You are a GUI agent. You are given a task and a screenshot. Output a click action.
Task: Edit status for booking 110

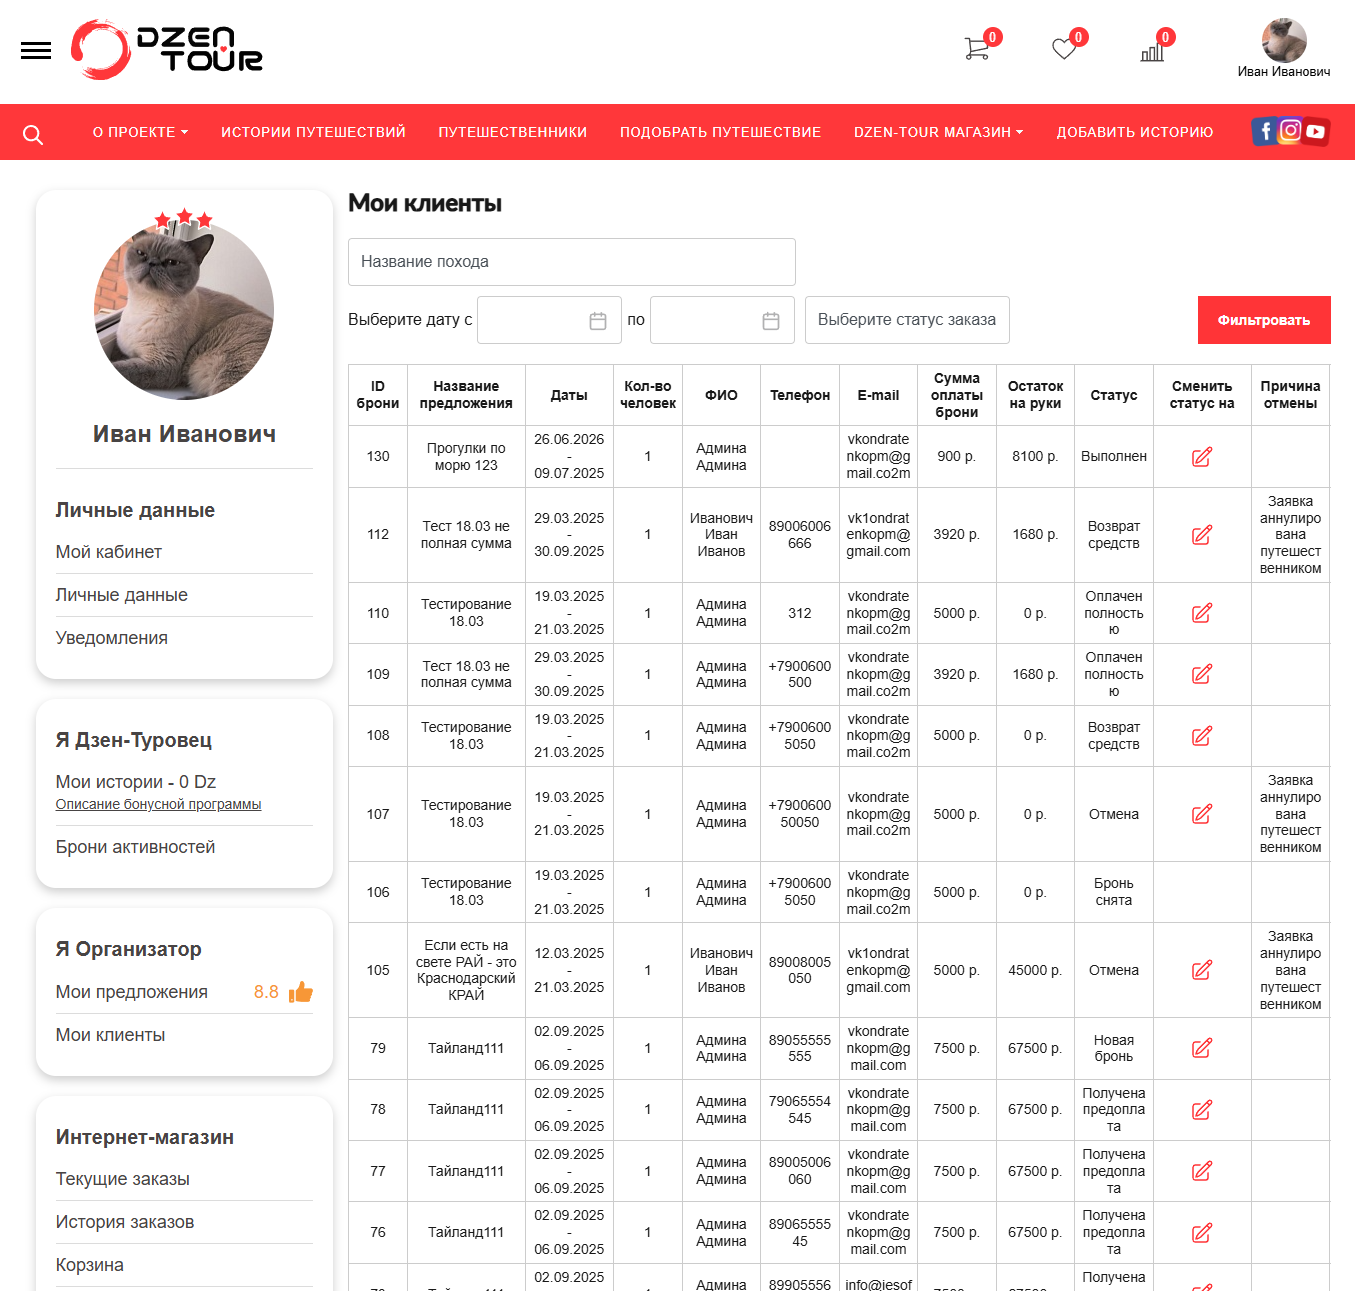click(1202, 613)
